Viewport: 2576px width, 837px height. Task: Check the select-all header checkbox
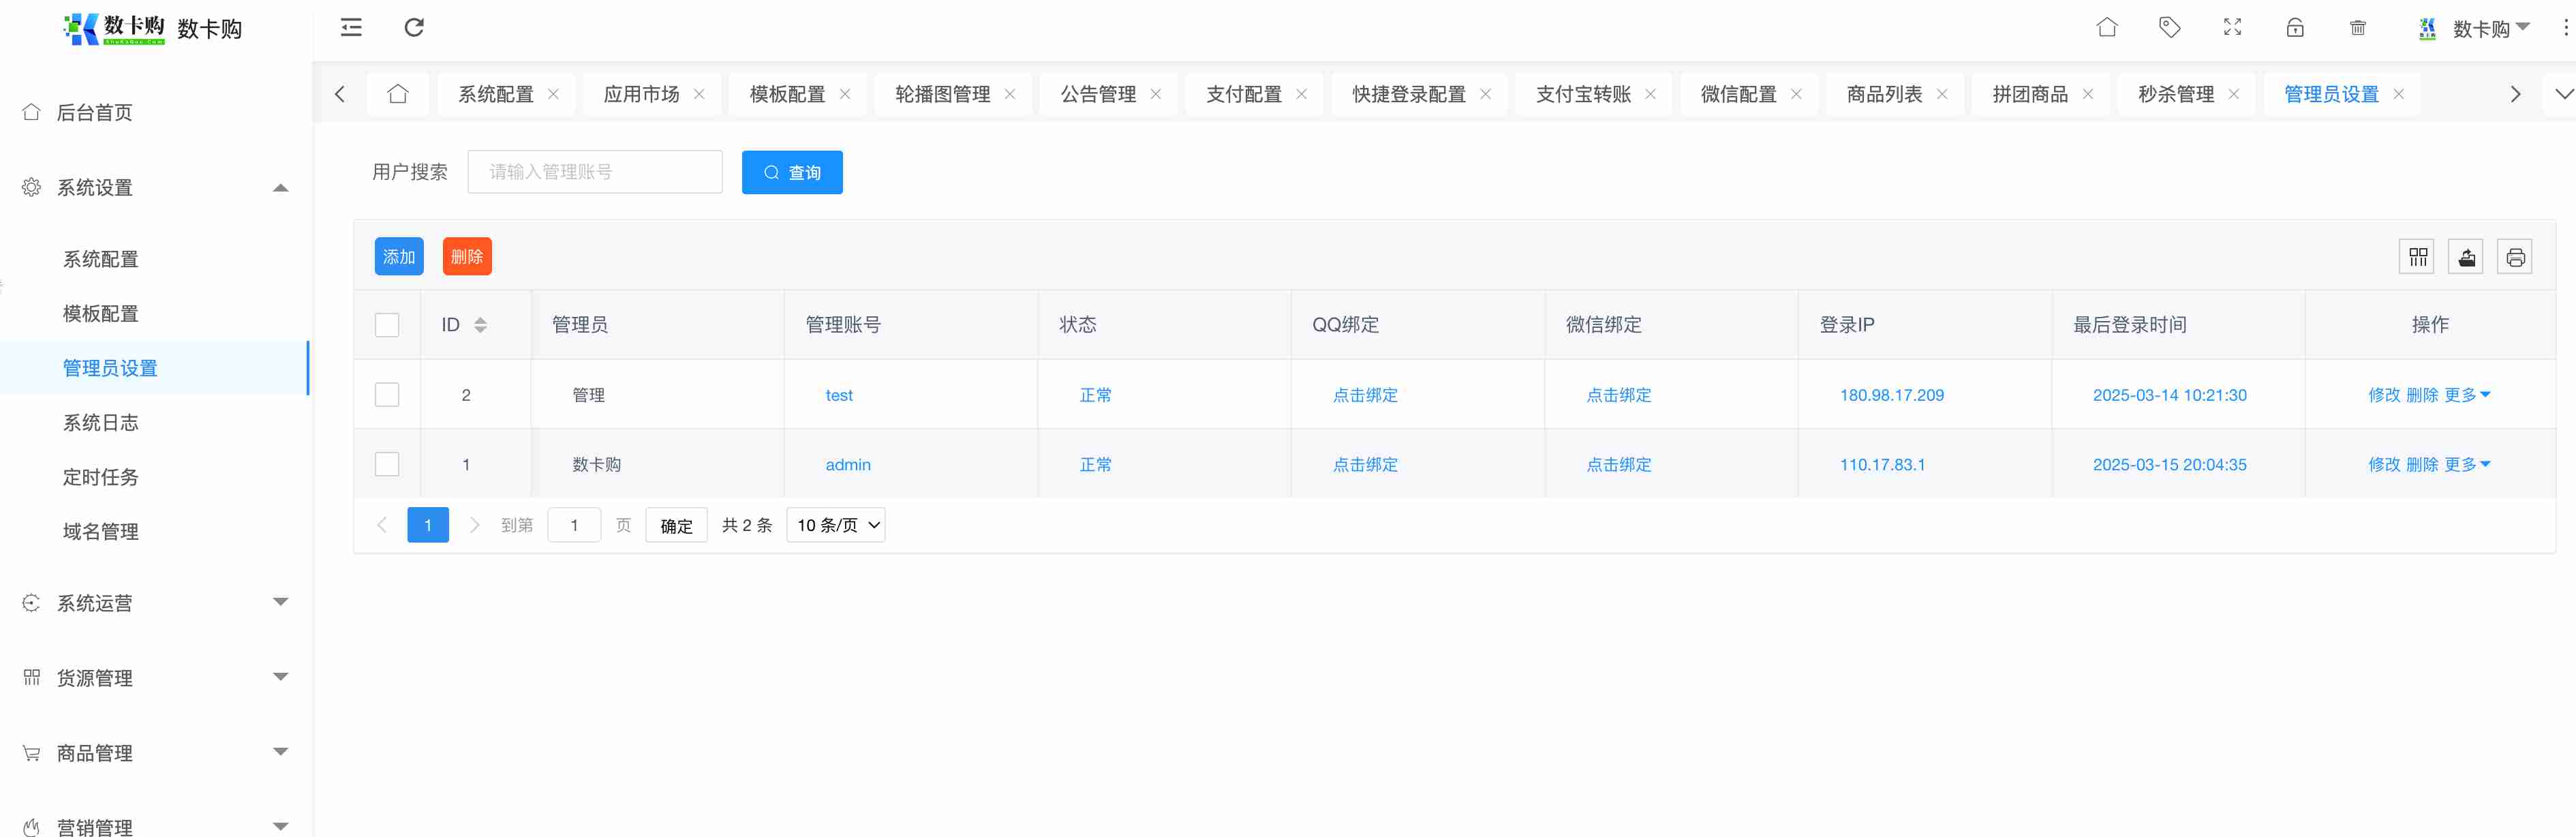click(387, 325)
